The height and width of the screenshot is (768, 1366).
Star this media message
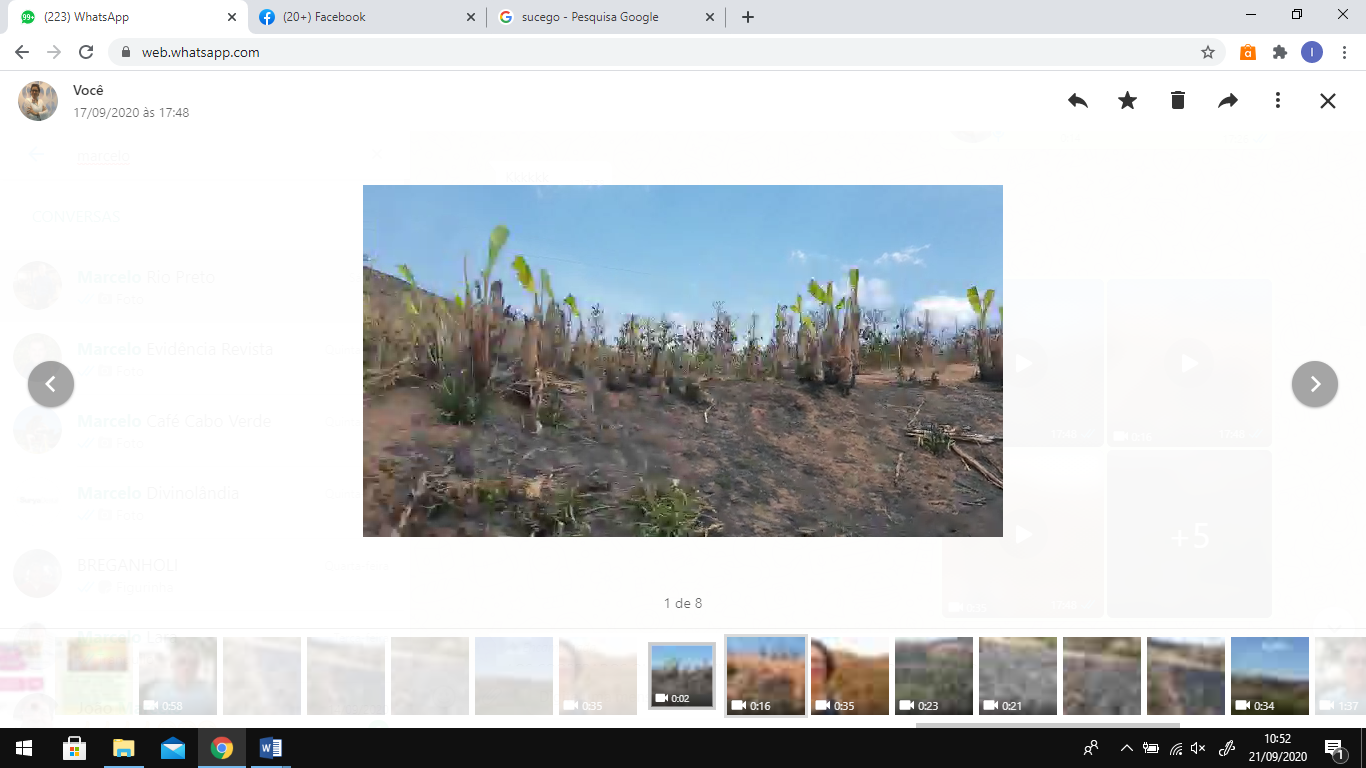coord(1127,101)
